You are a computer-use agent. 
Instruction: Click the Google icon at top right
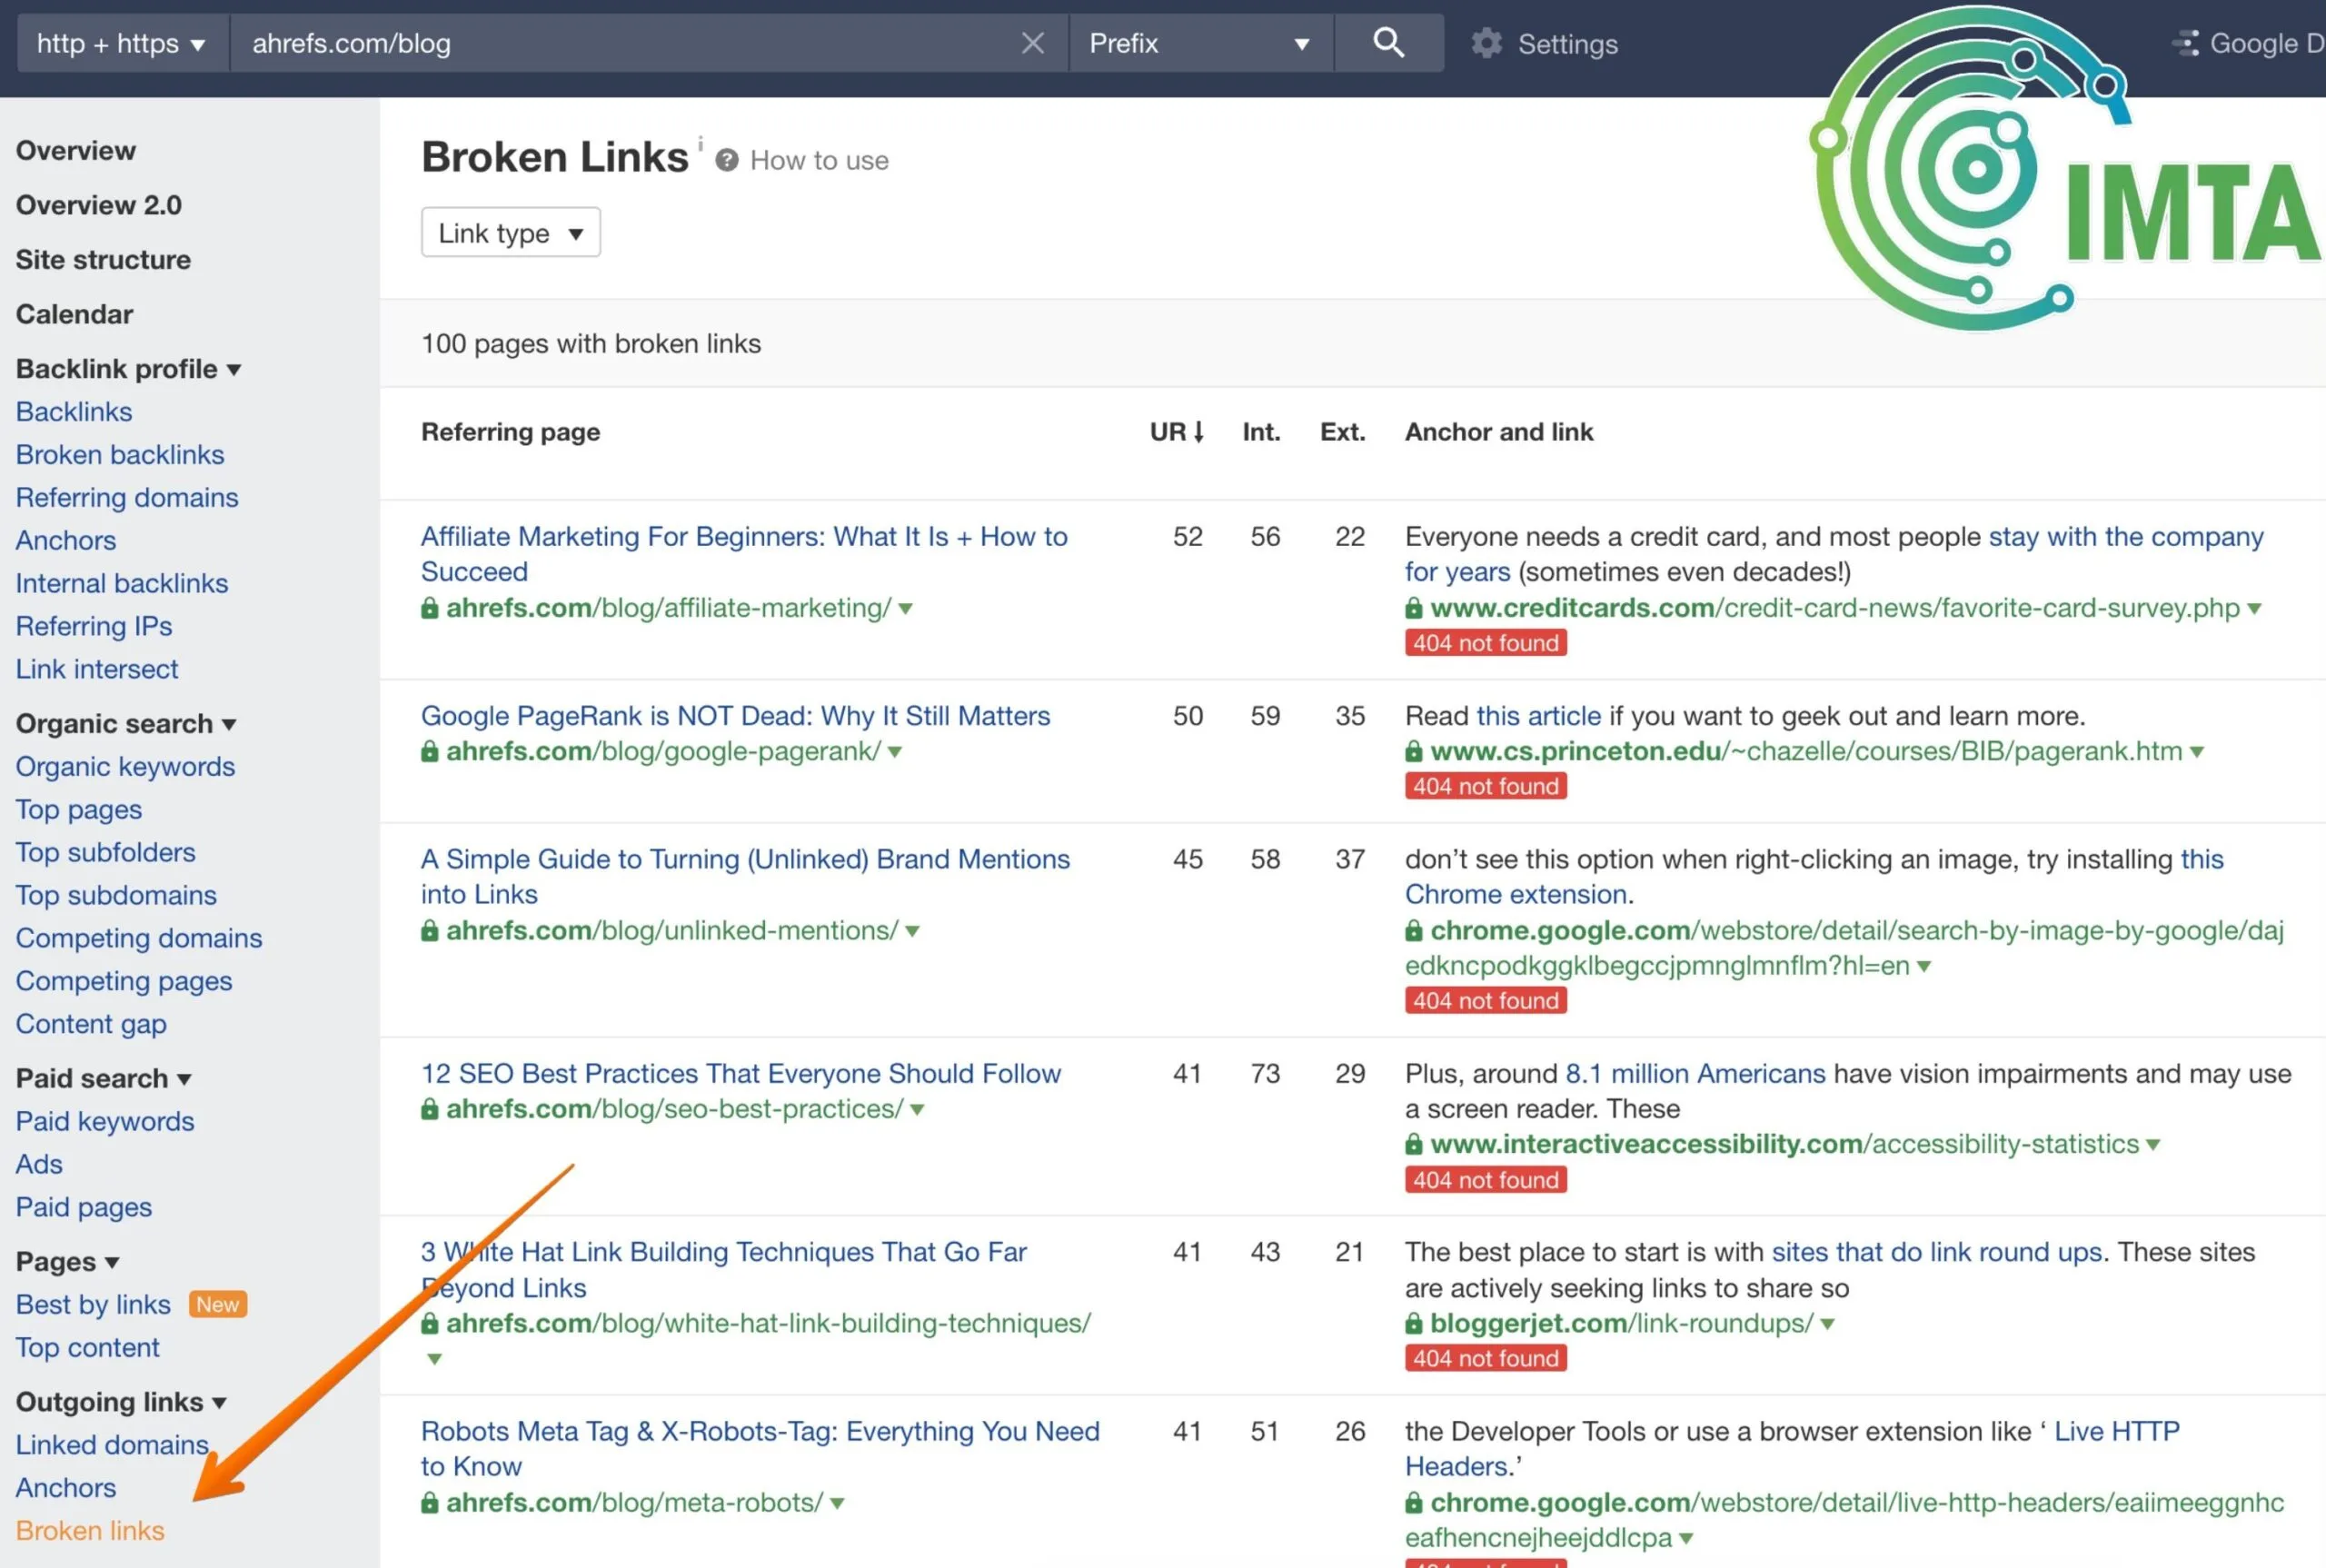[x=2185, y=43]
